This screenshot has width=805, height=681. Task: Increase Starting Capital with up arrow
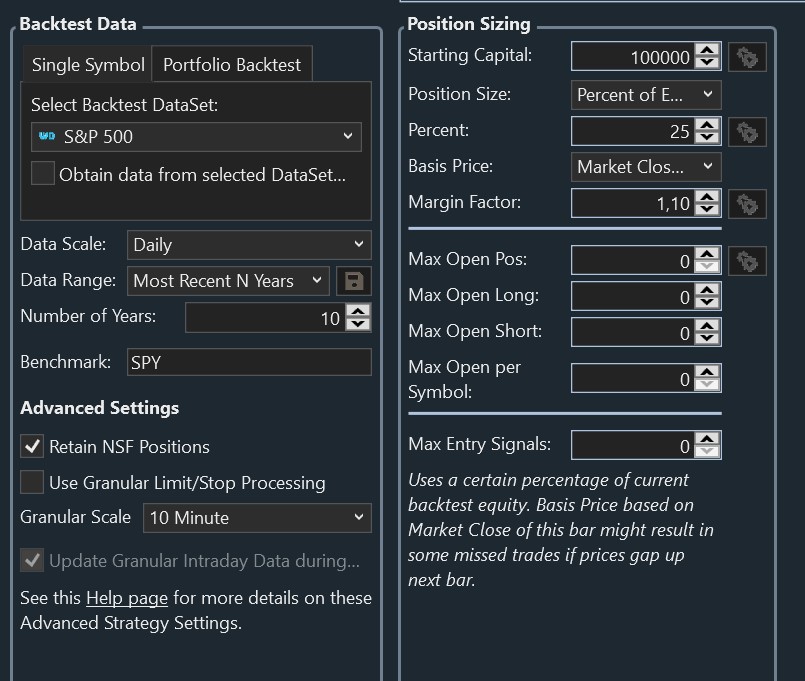click(707, 51)
